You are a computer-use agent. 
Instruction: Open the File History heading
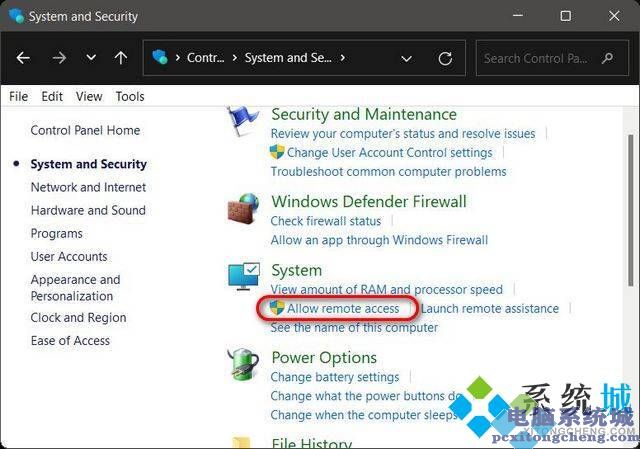tap(311, 443)
